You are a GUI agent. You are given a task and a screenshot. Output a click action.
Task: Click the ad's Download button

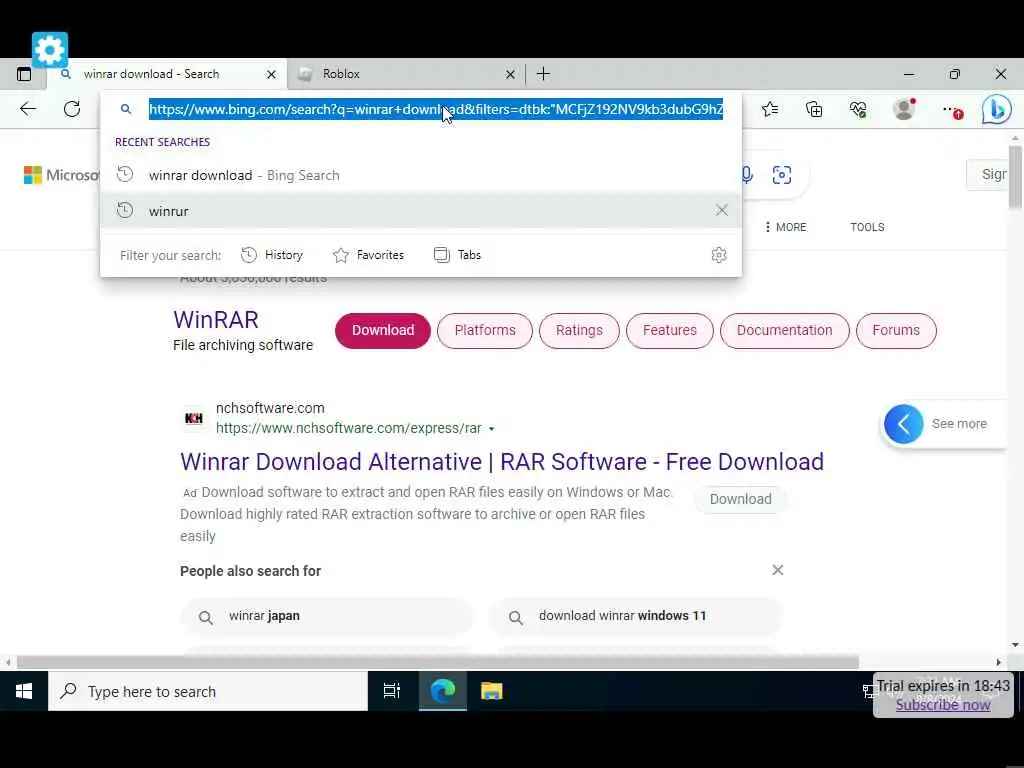pos(741,499)
